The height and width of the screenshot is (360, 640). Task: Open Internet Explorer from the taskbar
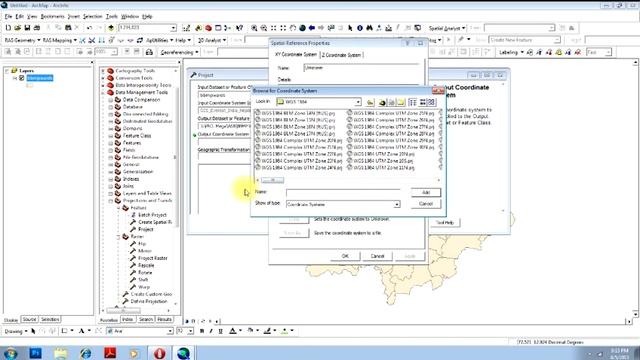tap(85, 353)
